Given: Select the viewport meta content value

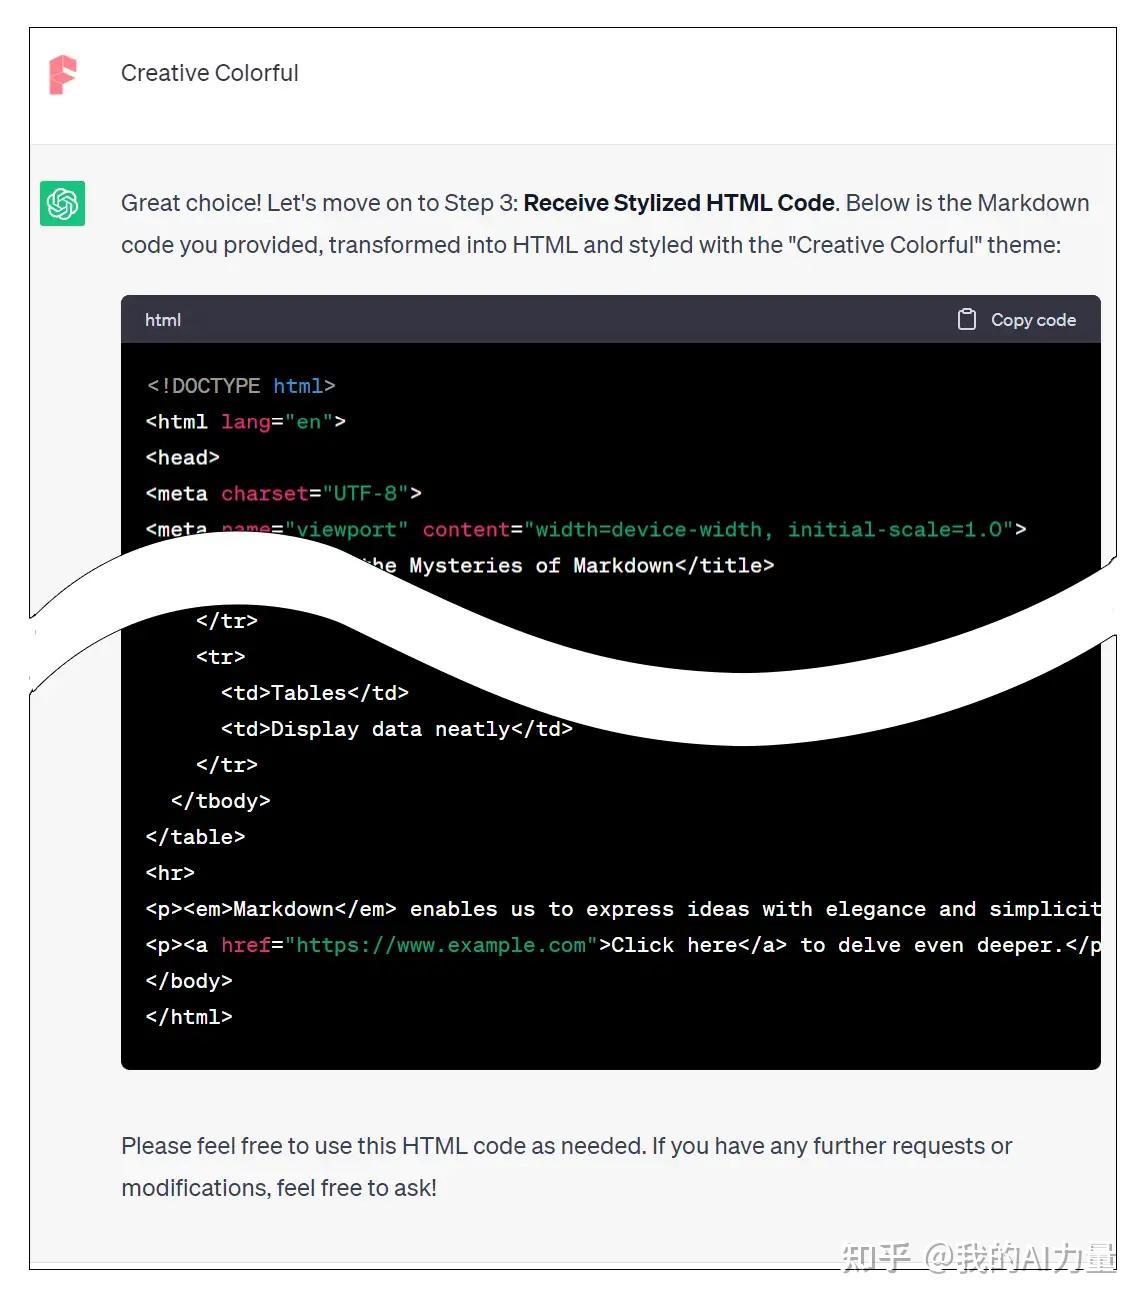Looking at the screenshot, I should [770, 529].
